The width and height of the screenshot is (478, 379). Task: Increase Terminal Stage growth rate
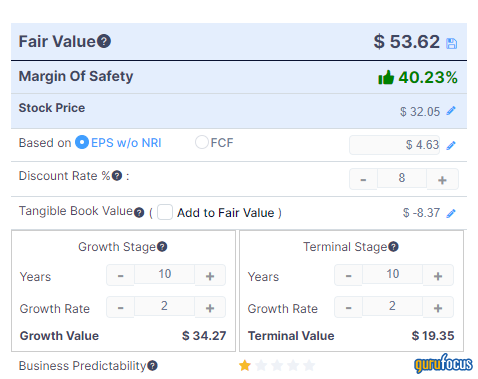pyautogui.click(x=438, y=307)
